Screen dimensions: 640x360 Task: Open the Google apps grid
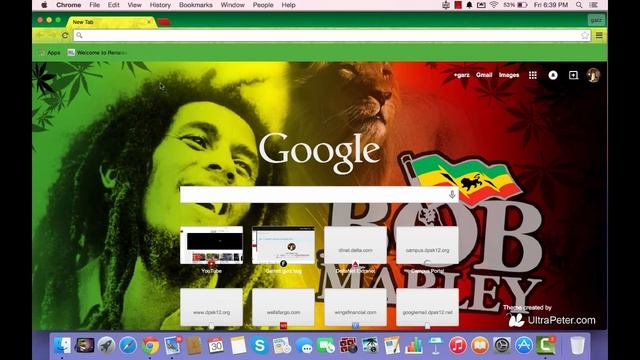(533, 75)
